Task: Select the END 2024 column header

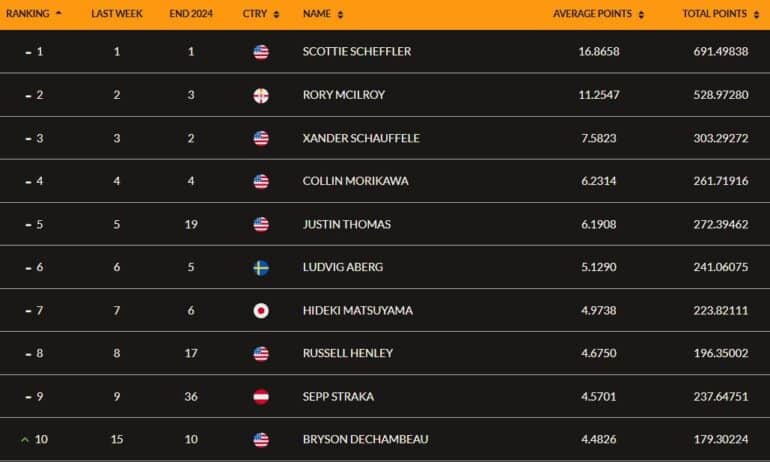Action: pyautogui.click(x=191, y=14)
